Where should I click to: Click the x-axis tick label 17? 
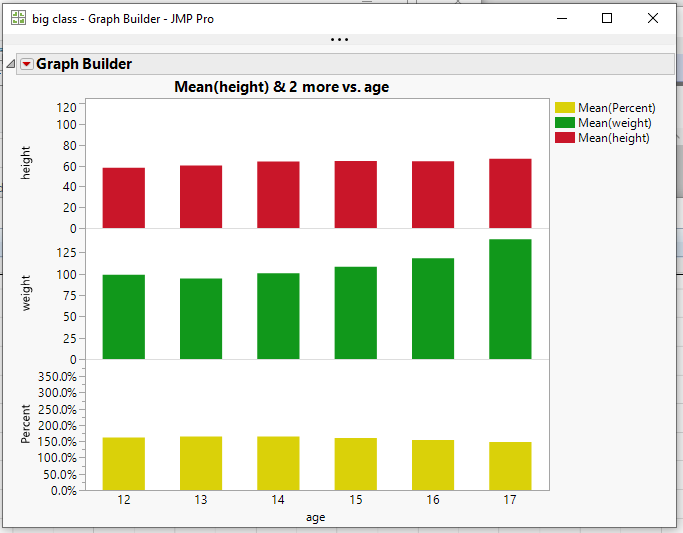point(510,500)
